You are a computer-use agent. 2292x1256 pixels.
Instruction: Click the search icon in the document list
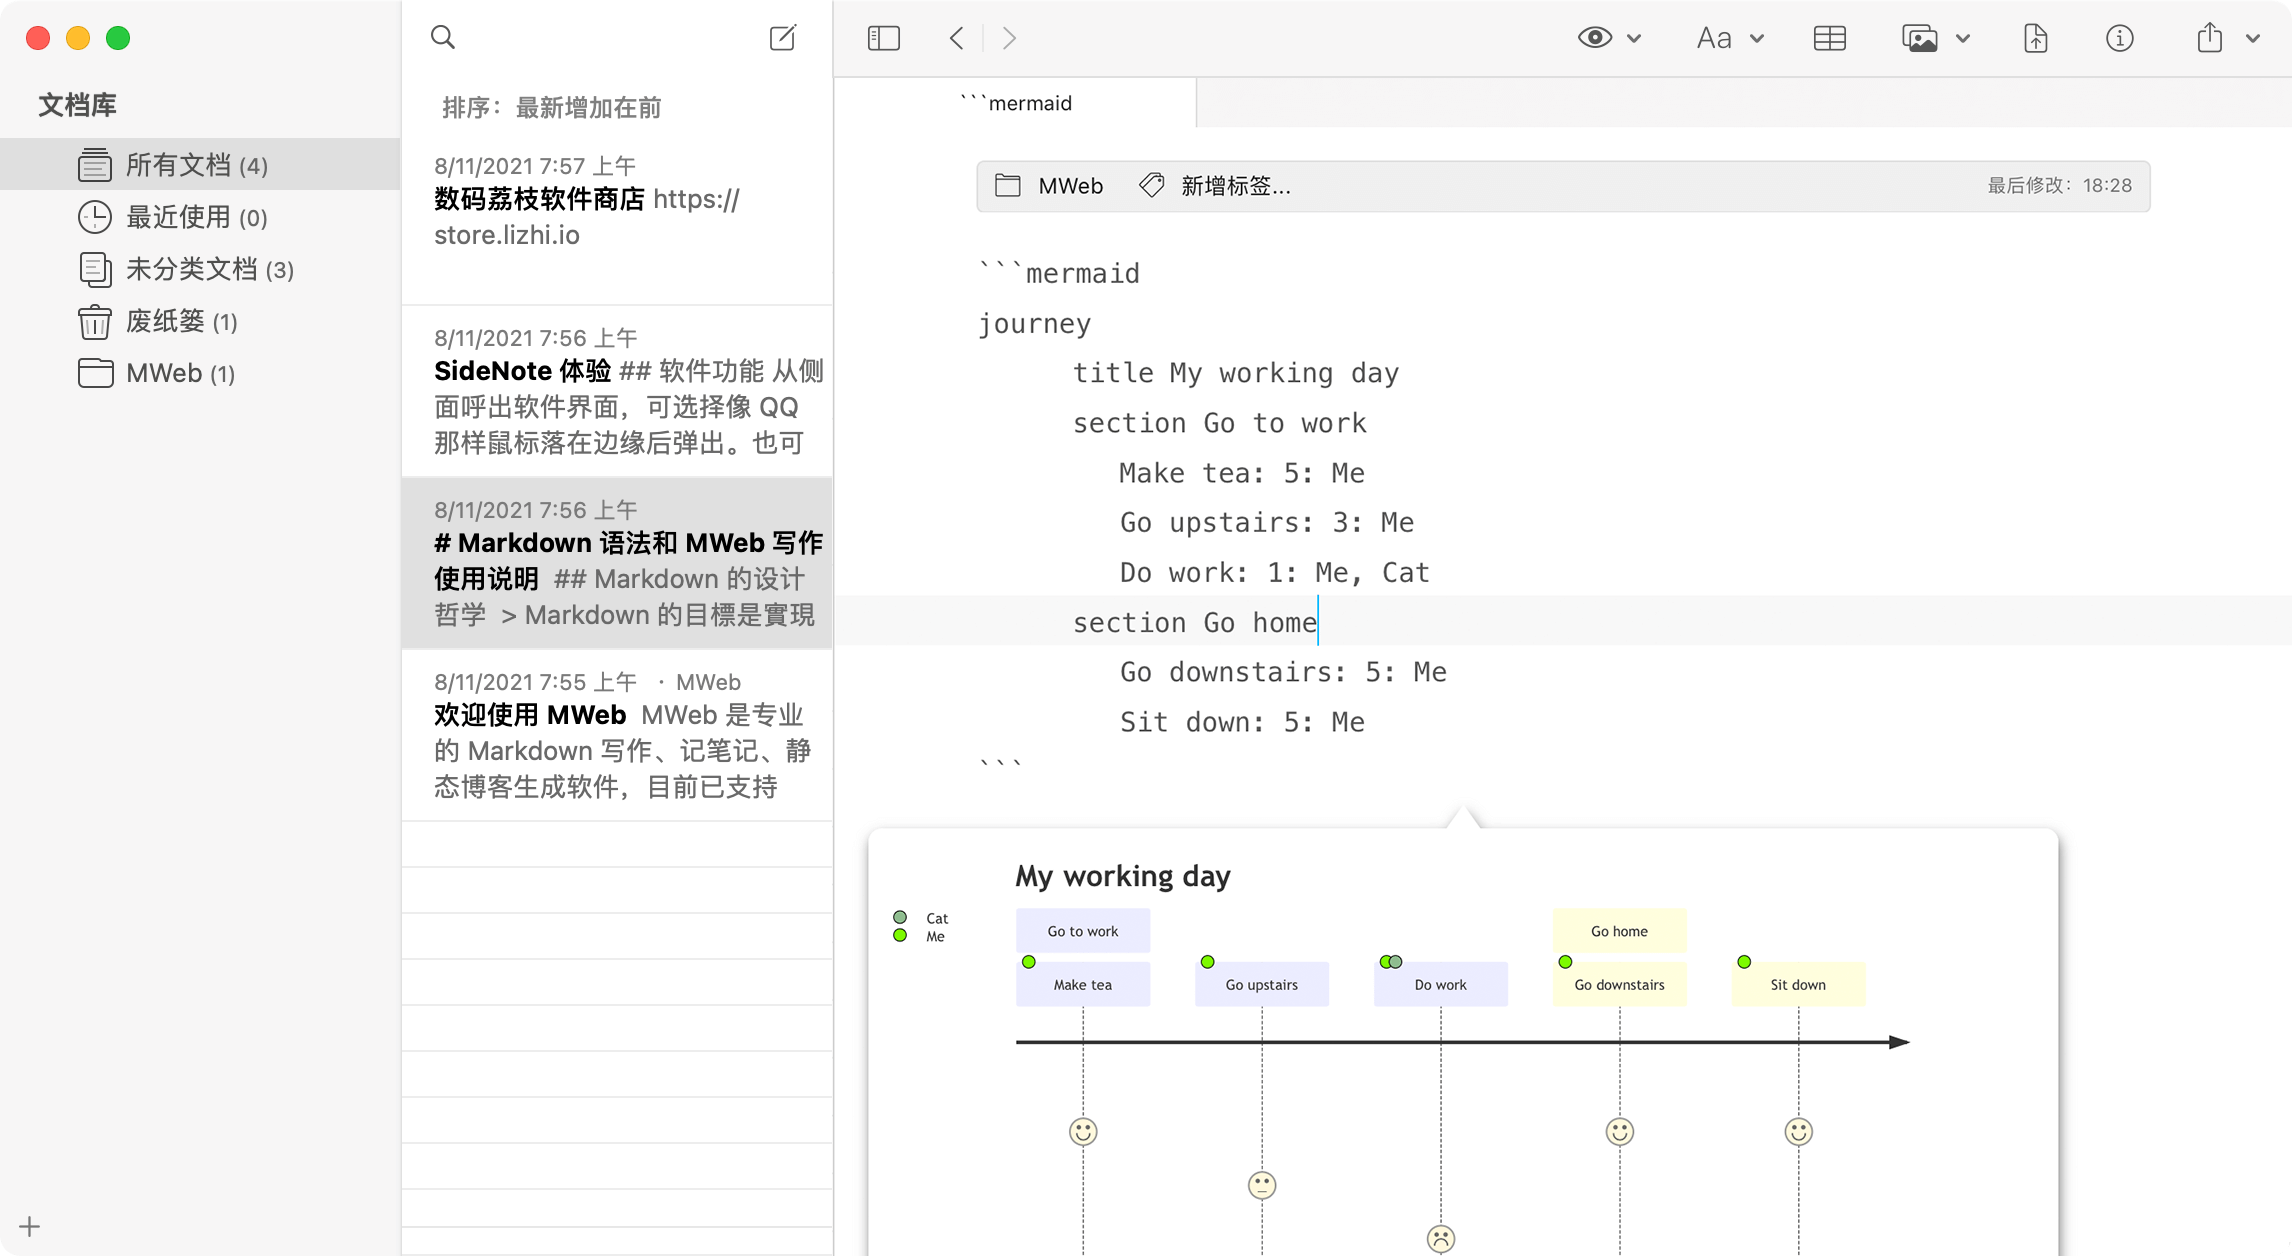tap(443, 37)
